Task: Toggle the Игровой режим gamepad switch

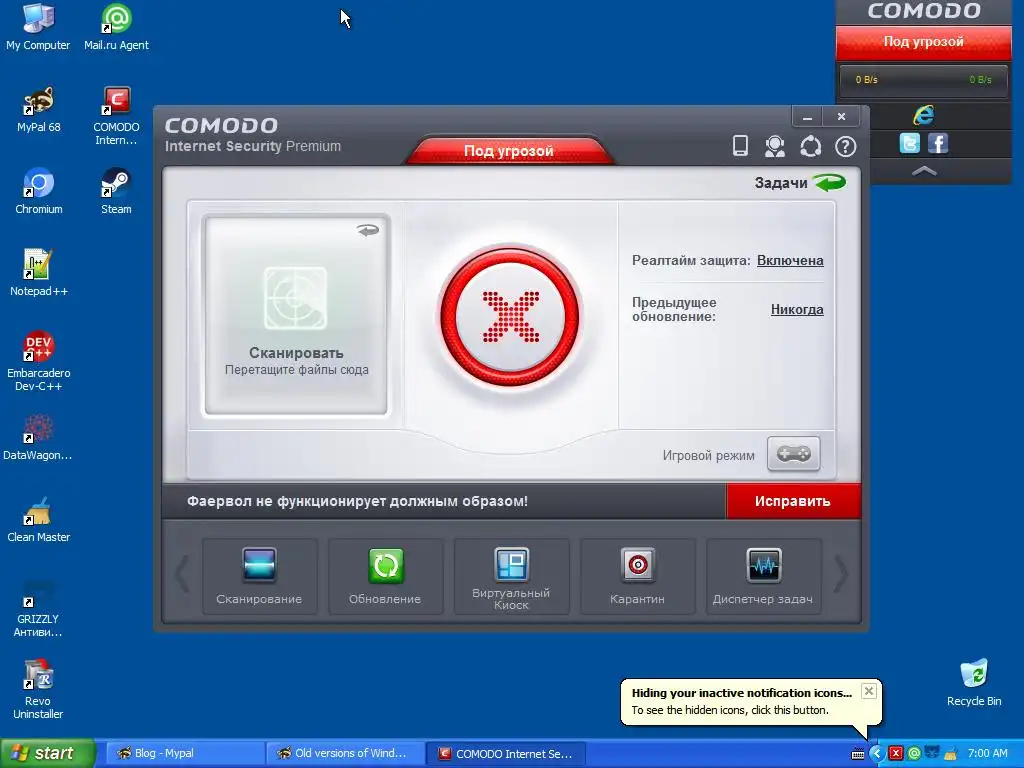Action: [x=793, y=454]
